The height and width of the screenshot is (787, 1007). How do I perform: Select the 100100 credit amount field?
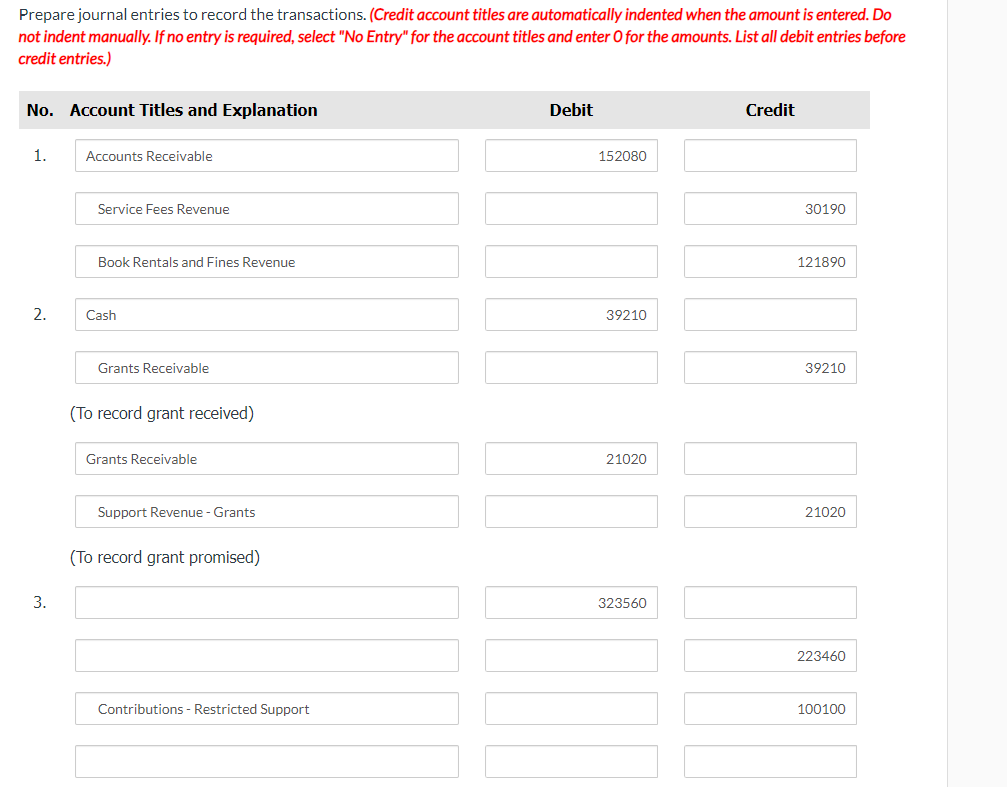tap(769, 708)
